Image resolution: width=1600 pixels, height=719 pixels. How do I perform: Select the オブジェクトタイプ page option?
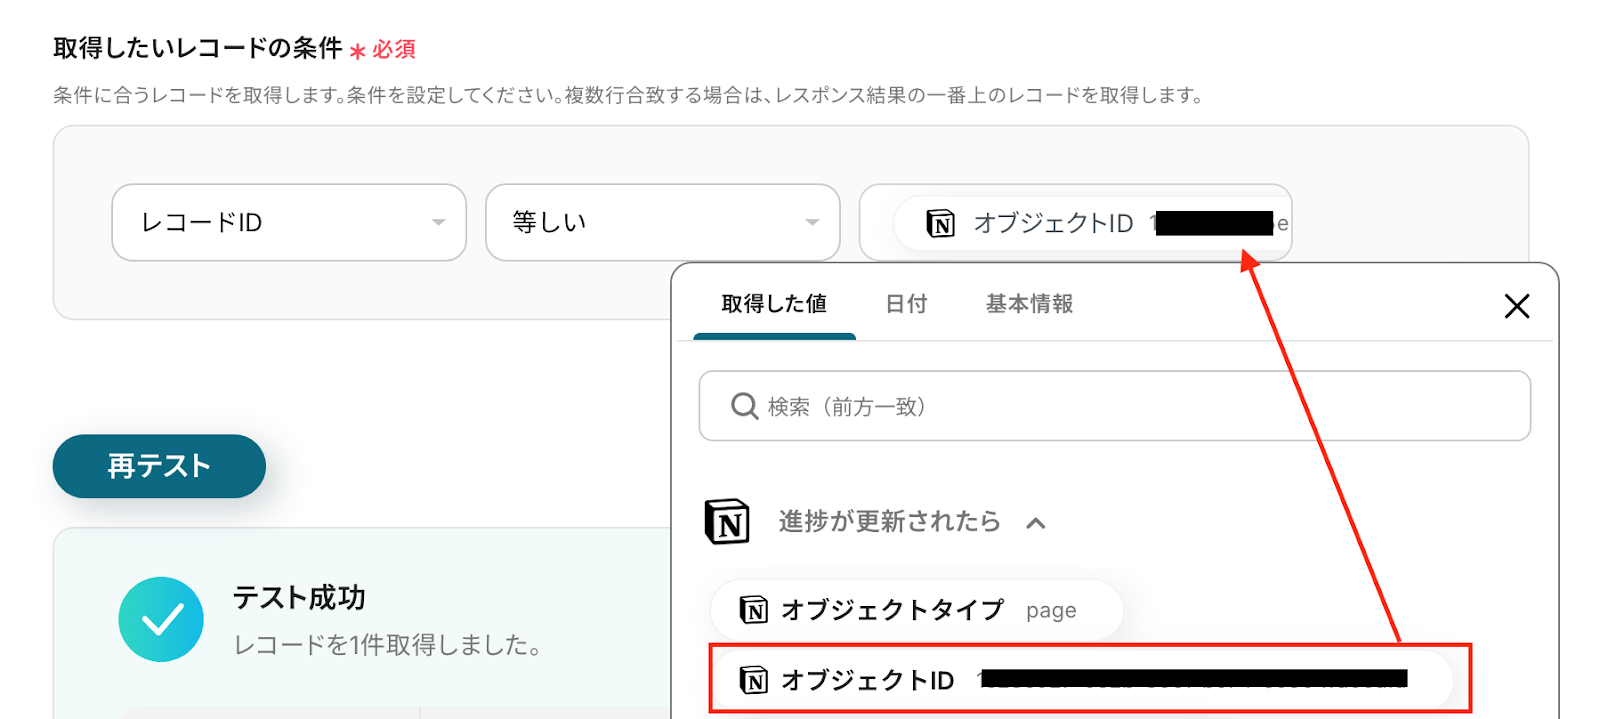point(916,610)
